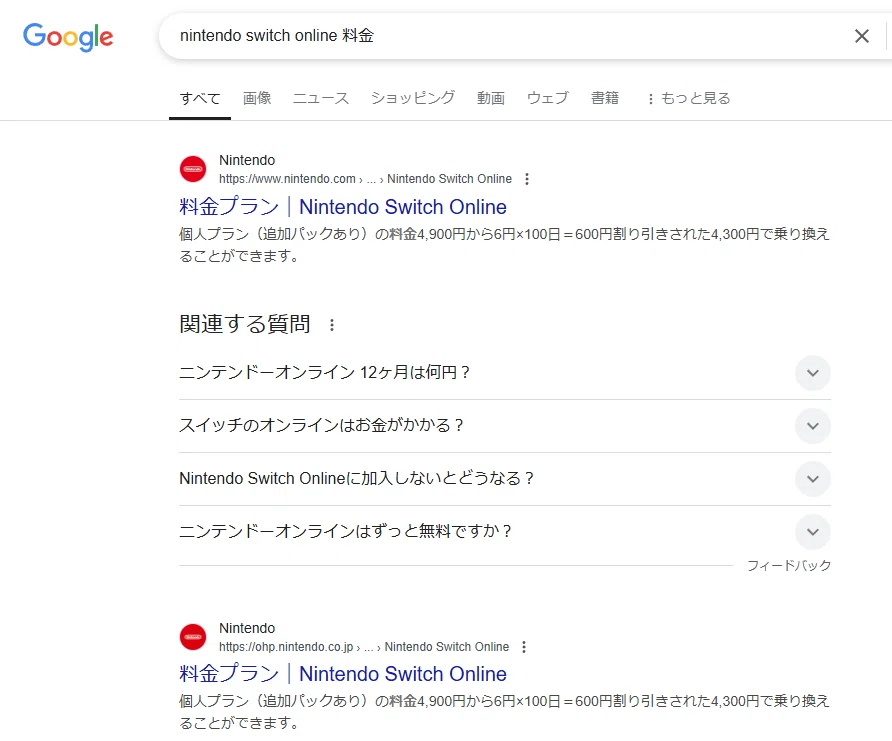Expand question ニンテンドーオンライン 12ヶ月は何円？

coord(505,372)
